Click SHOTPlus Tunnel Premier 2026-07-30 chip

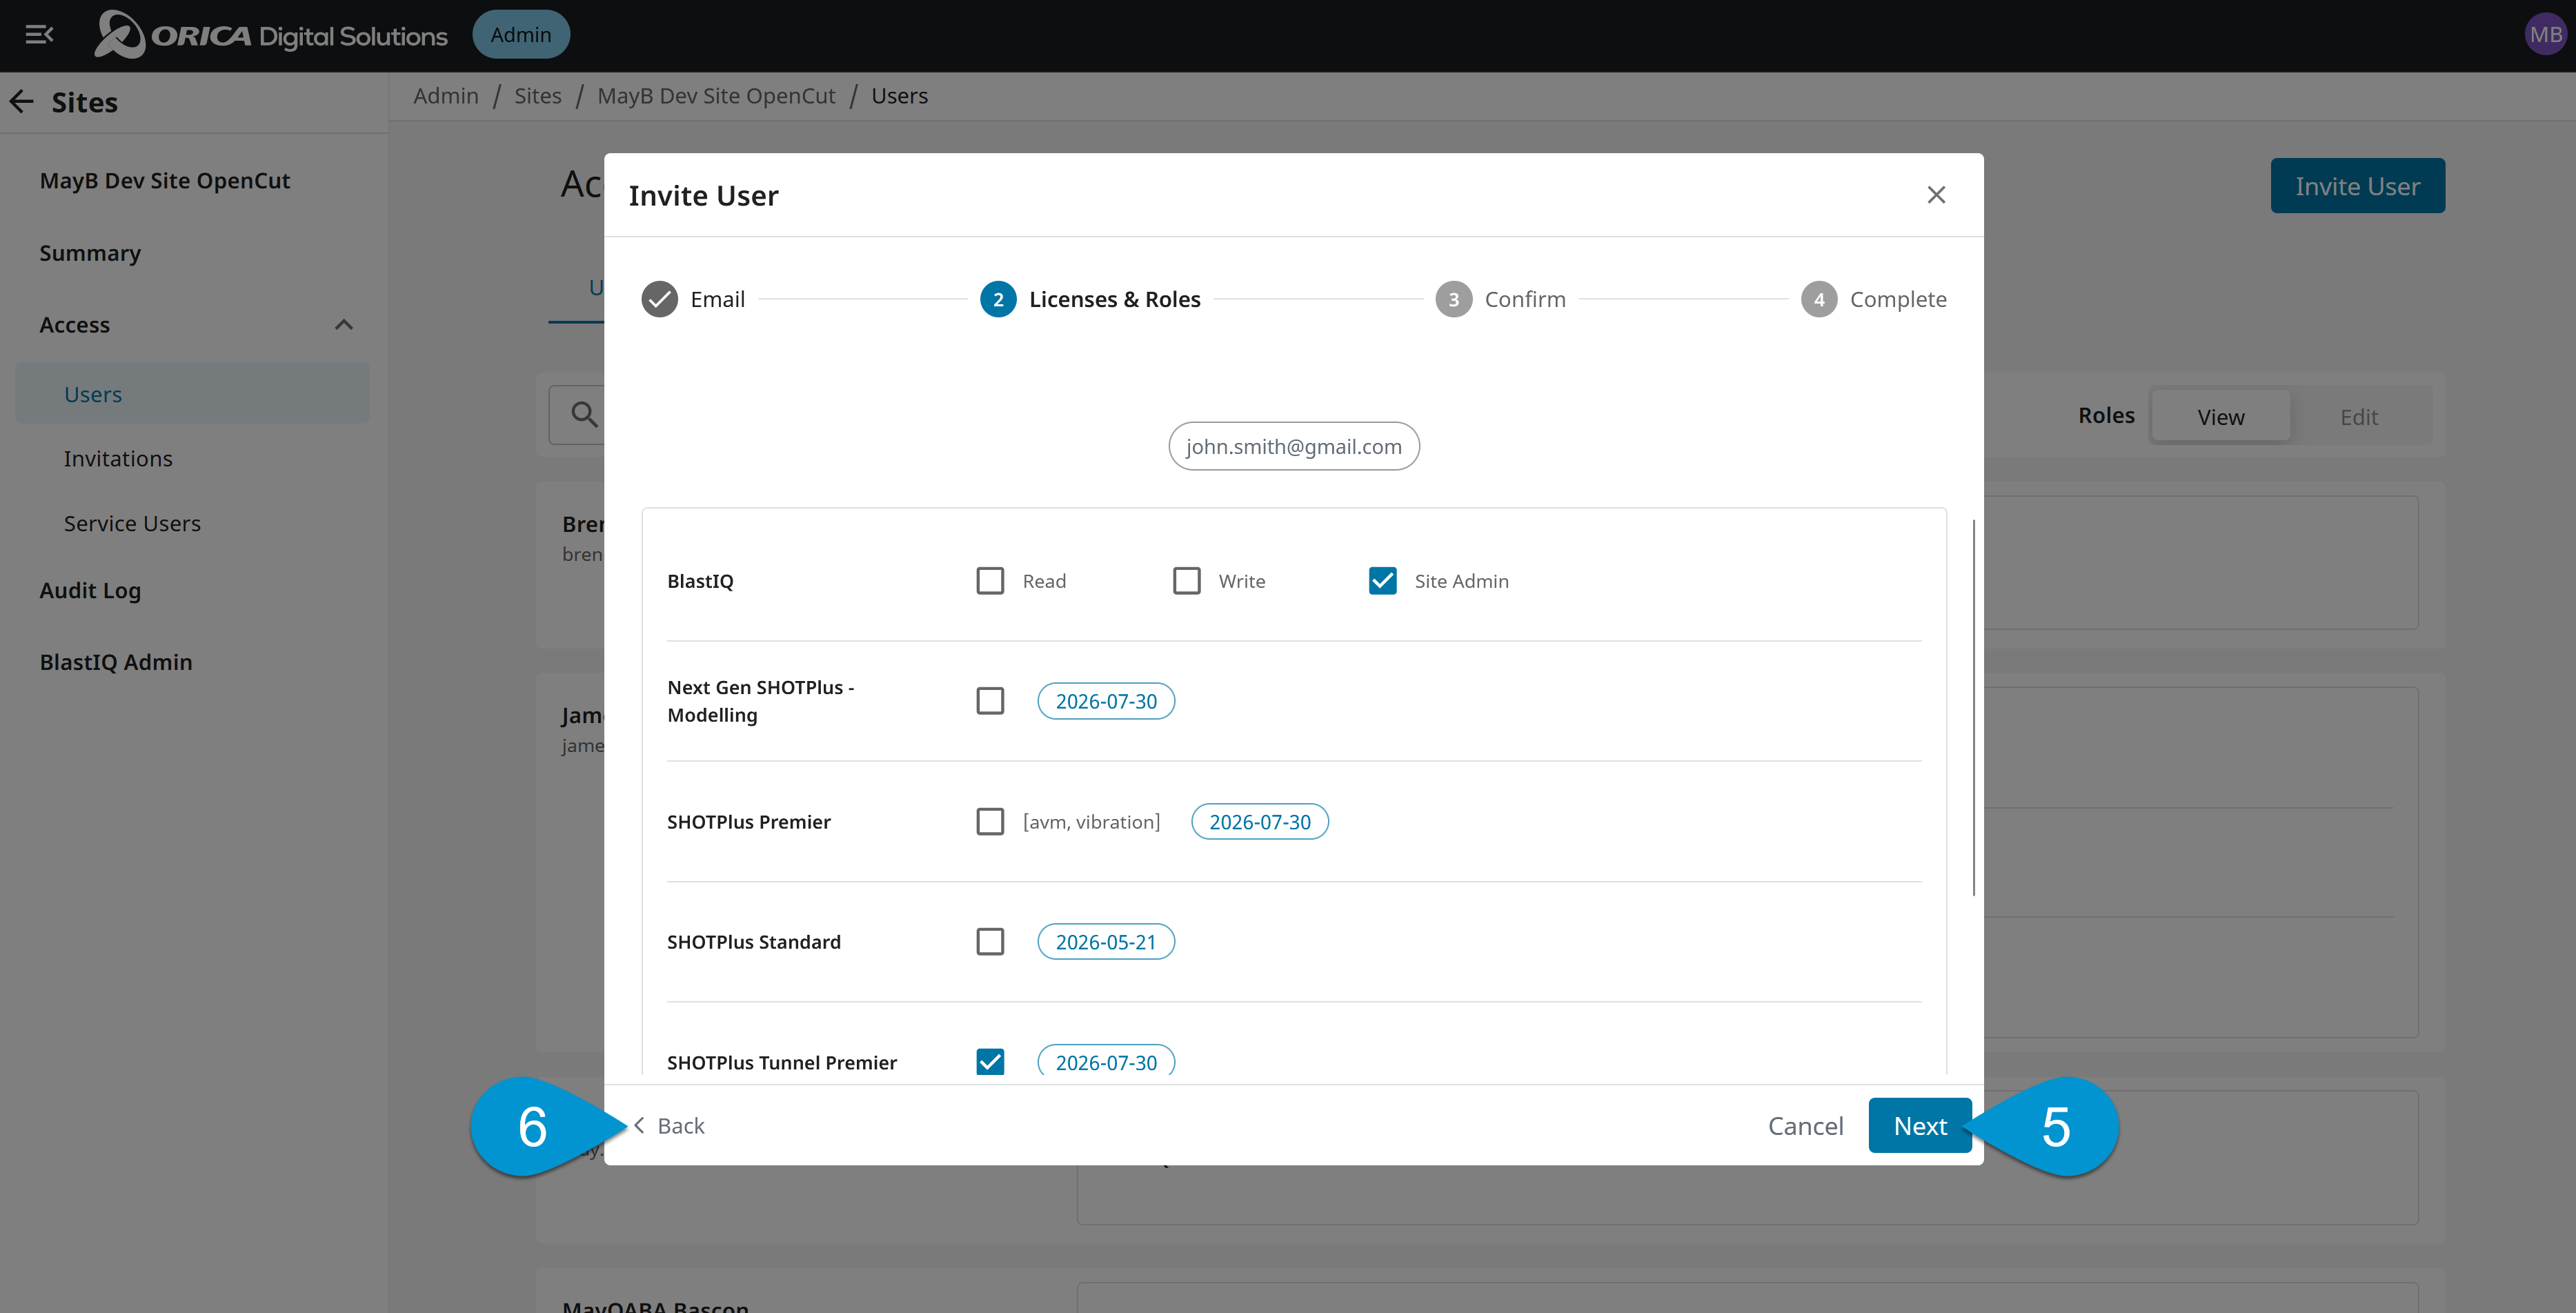(1106, 1062)
